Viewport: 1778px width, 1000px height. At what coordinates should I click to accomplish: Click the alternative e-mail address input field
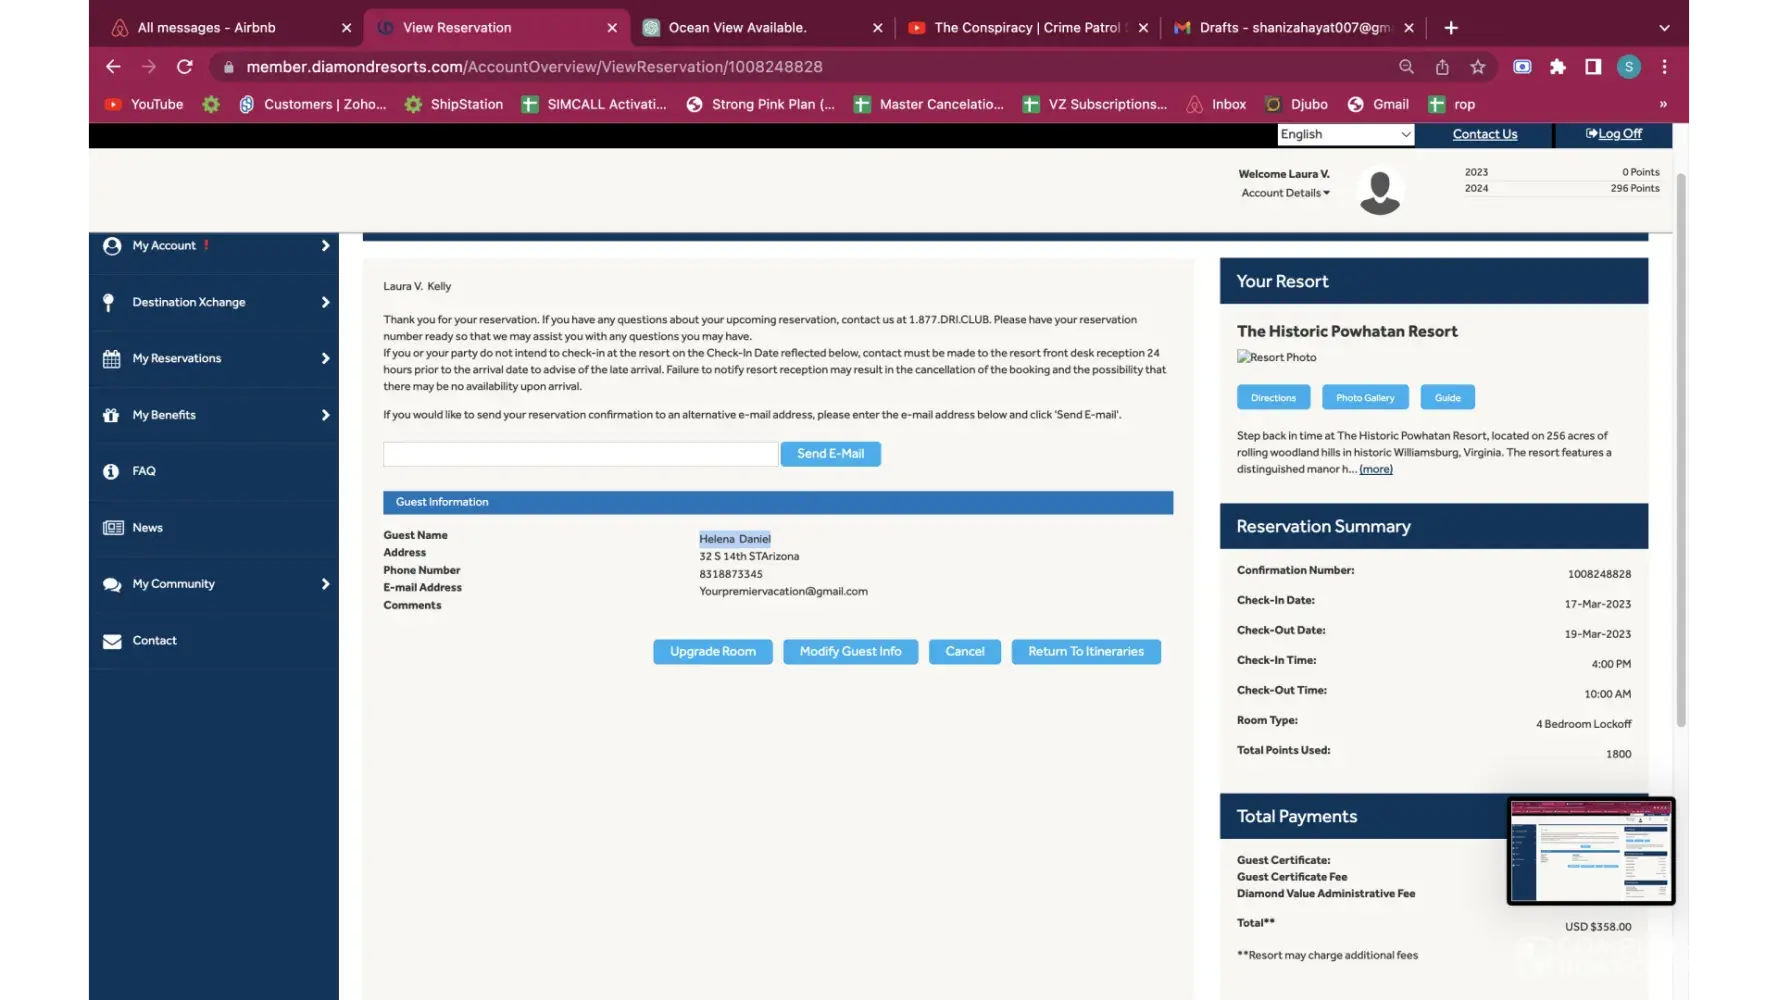580,454
